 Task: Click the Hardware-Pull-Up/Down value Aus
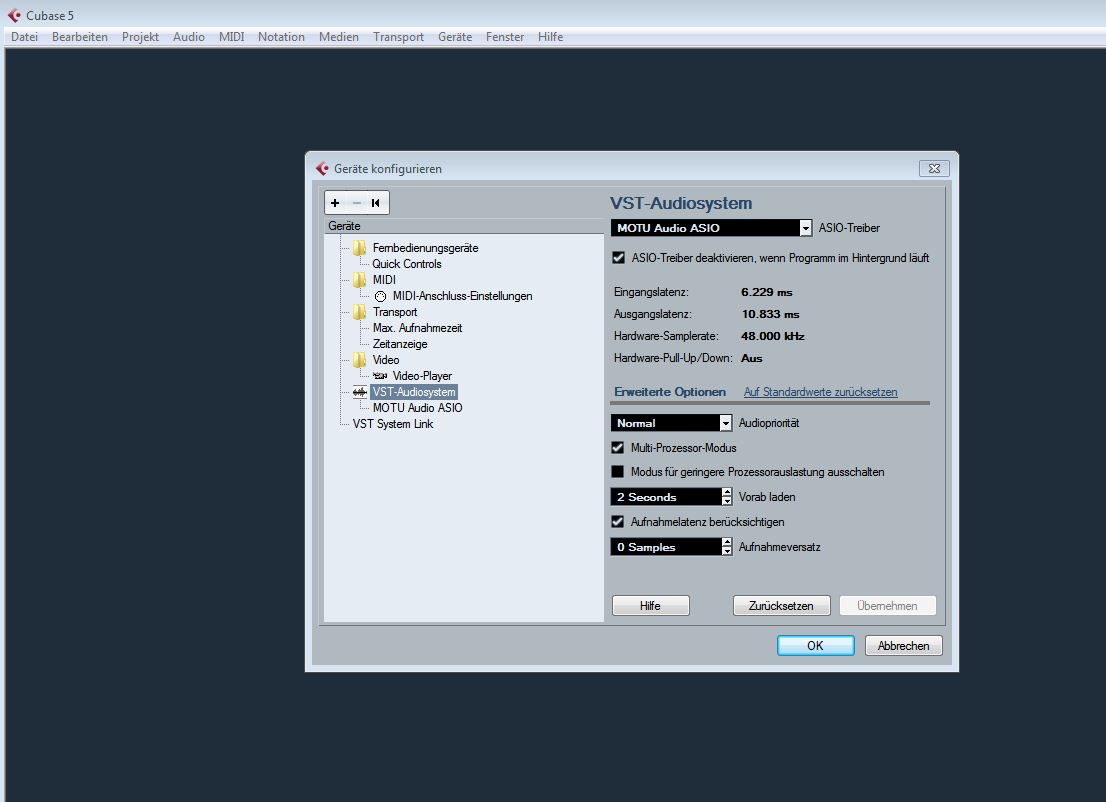752,358
